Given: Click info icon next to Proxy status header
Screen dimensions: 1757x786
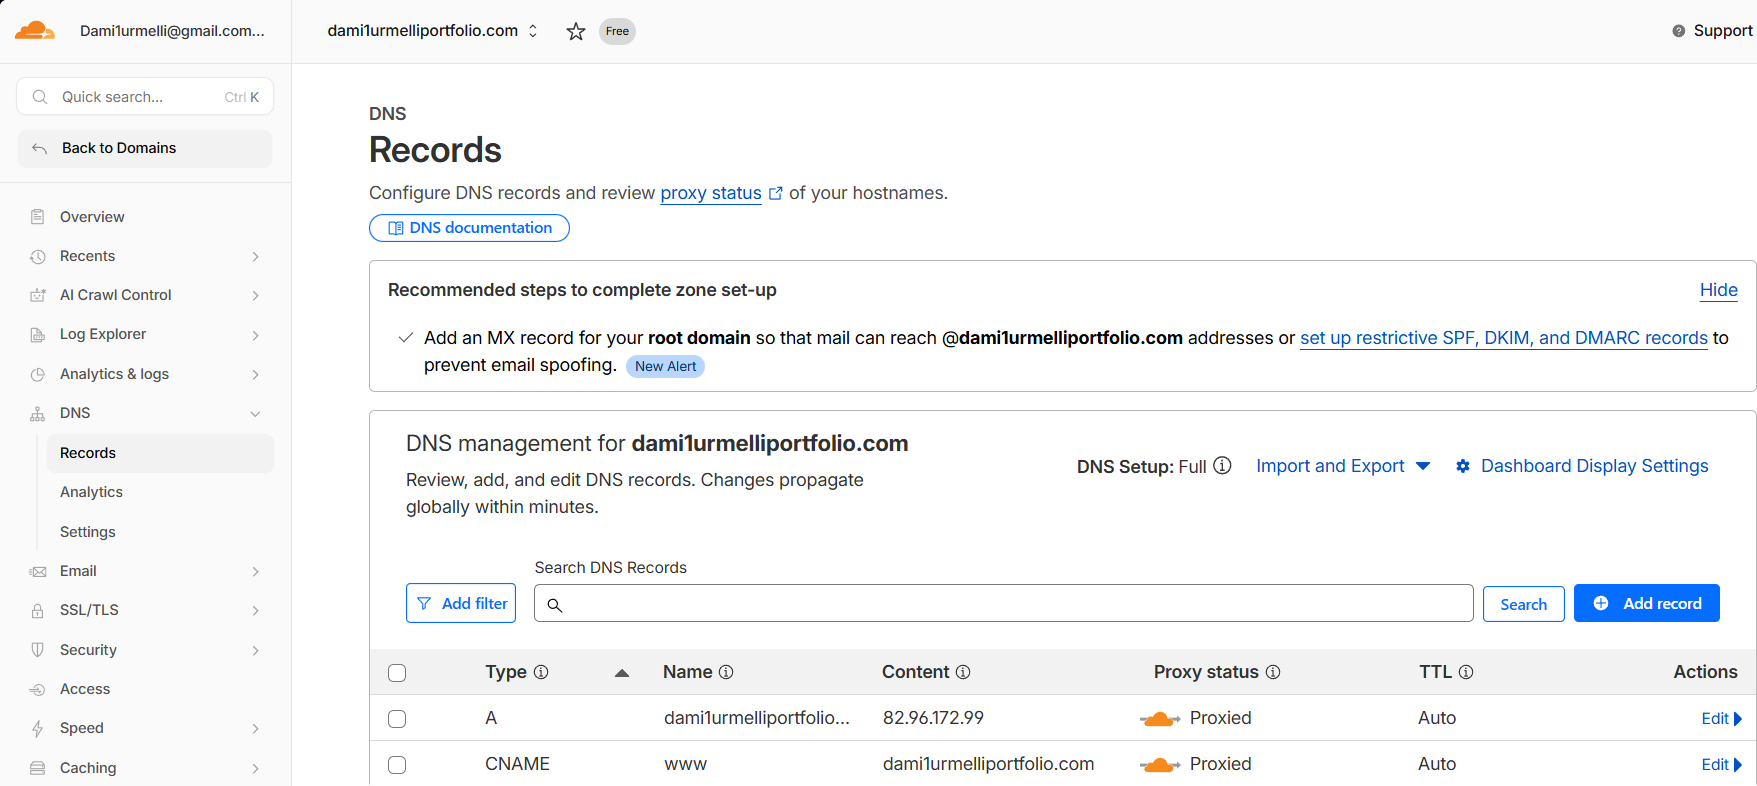Looking at the screenshot, I should (1273, 672).
